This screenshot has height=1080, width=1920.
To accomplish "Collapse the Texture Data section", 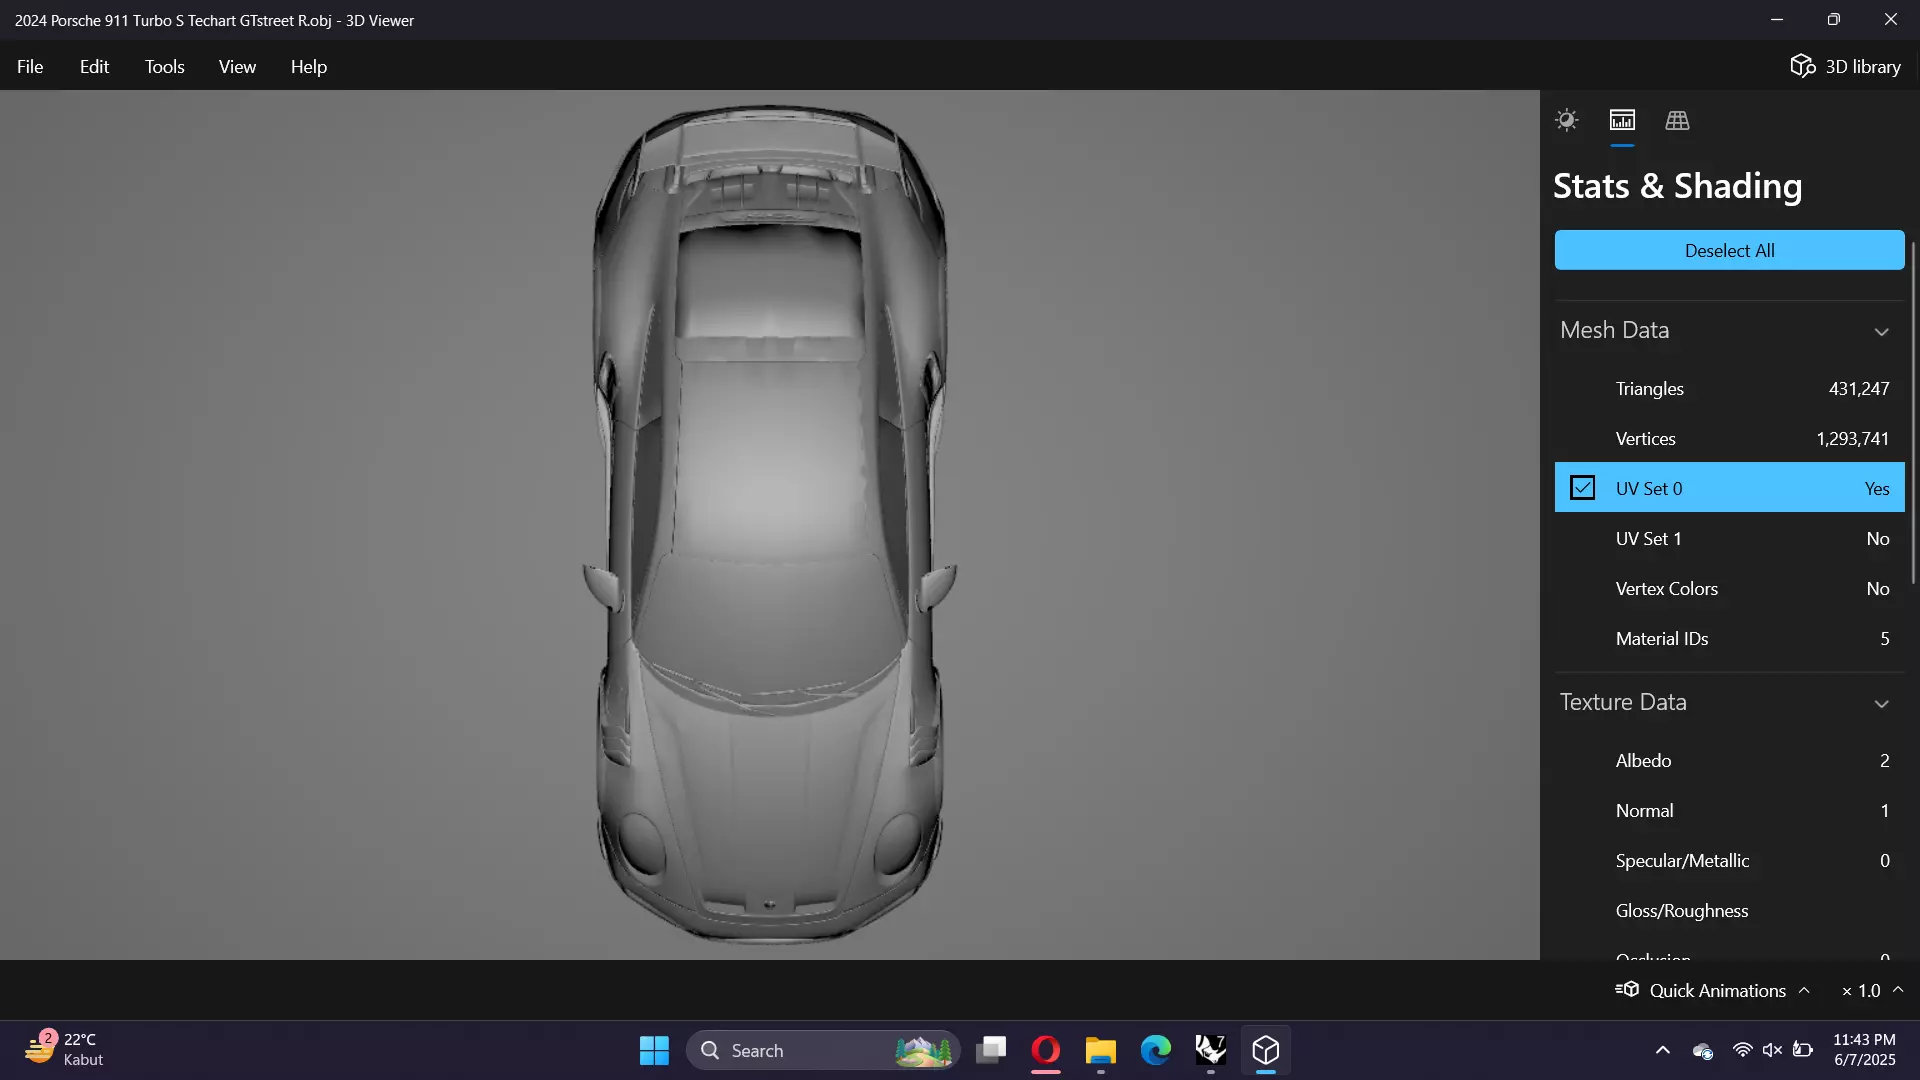I will click(1881, 703).
